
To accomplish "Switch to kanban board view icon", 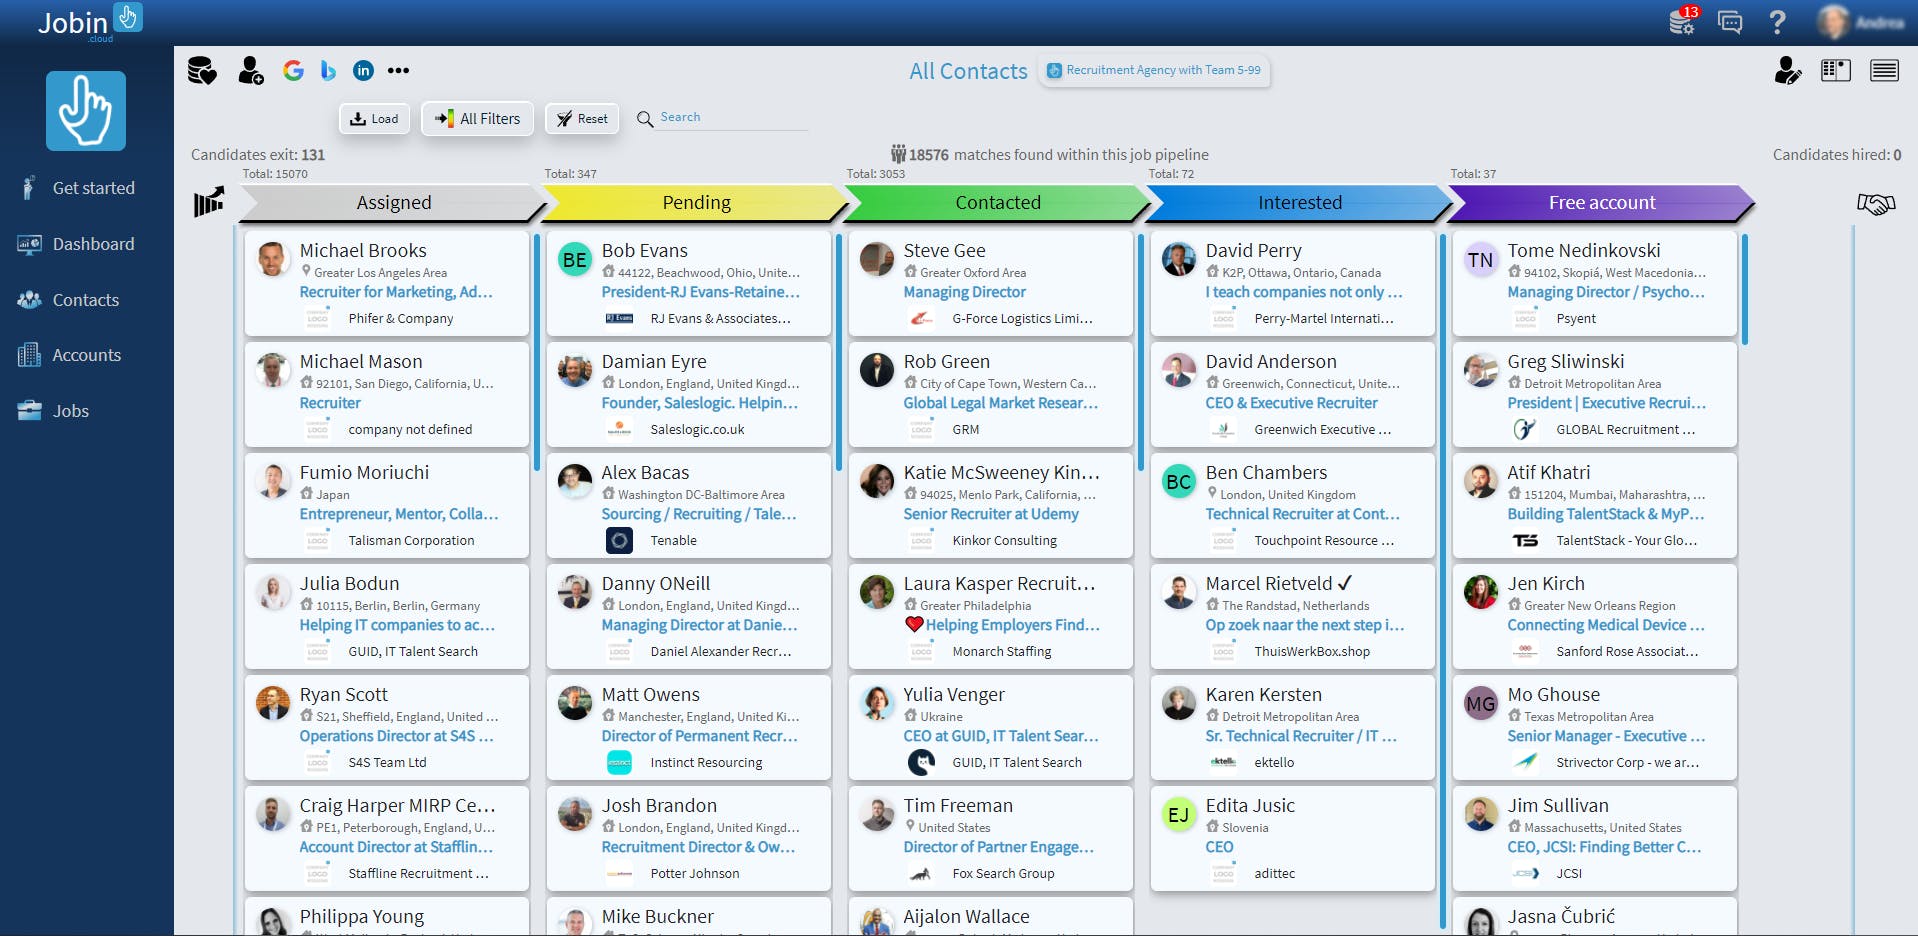I will 1836,70.
